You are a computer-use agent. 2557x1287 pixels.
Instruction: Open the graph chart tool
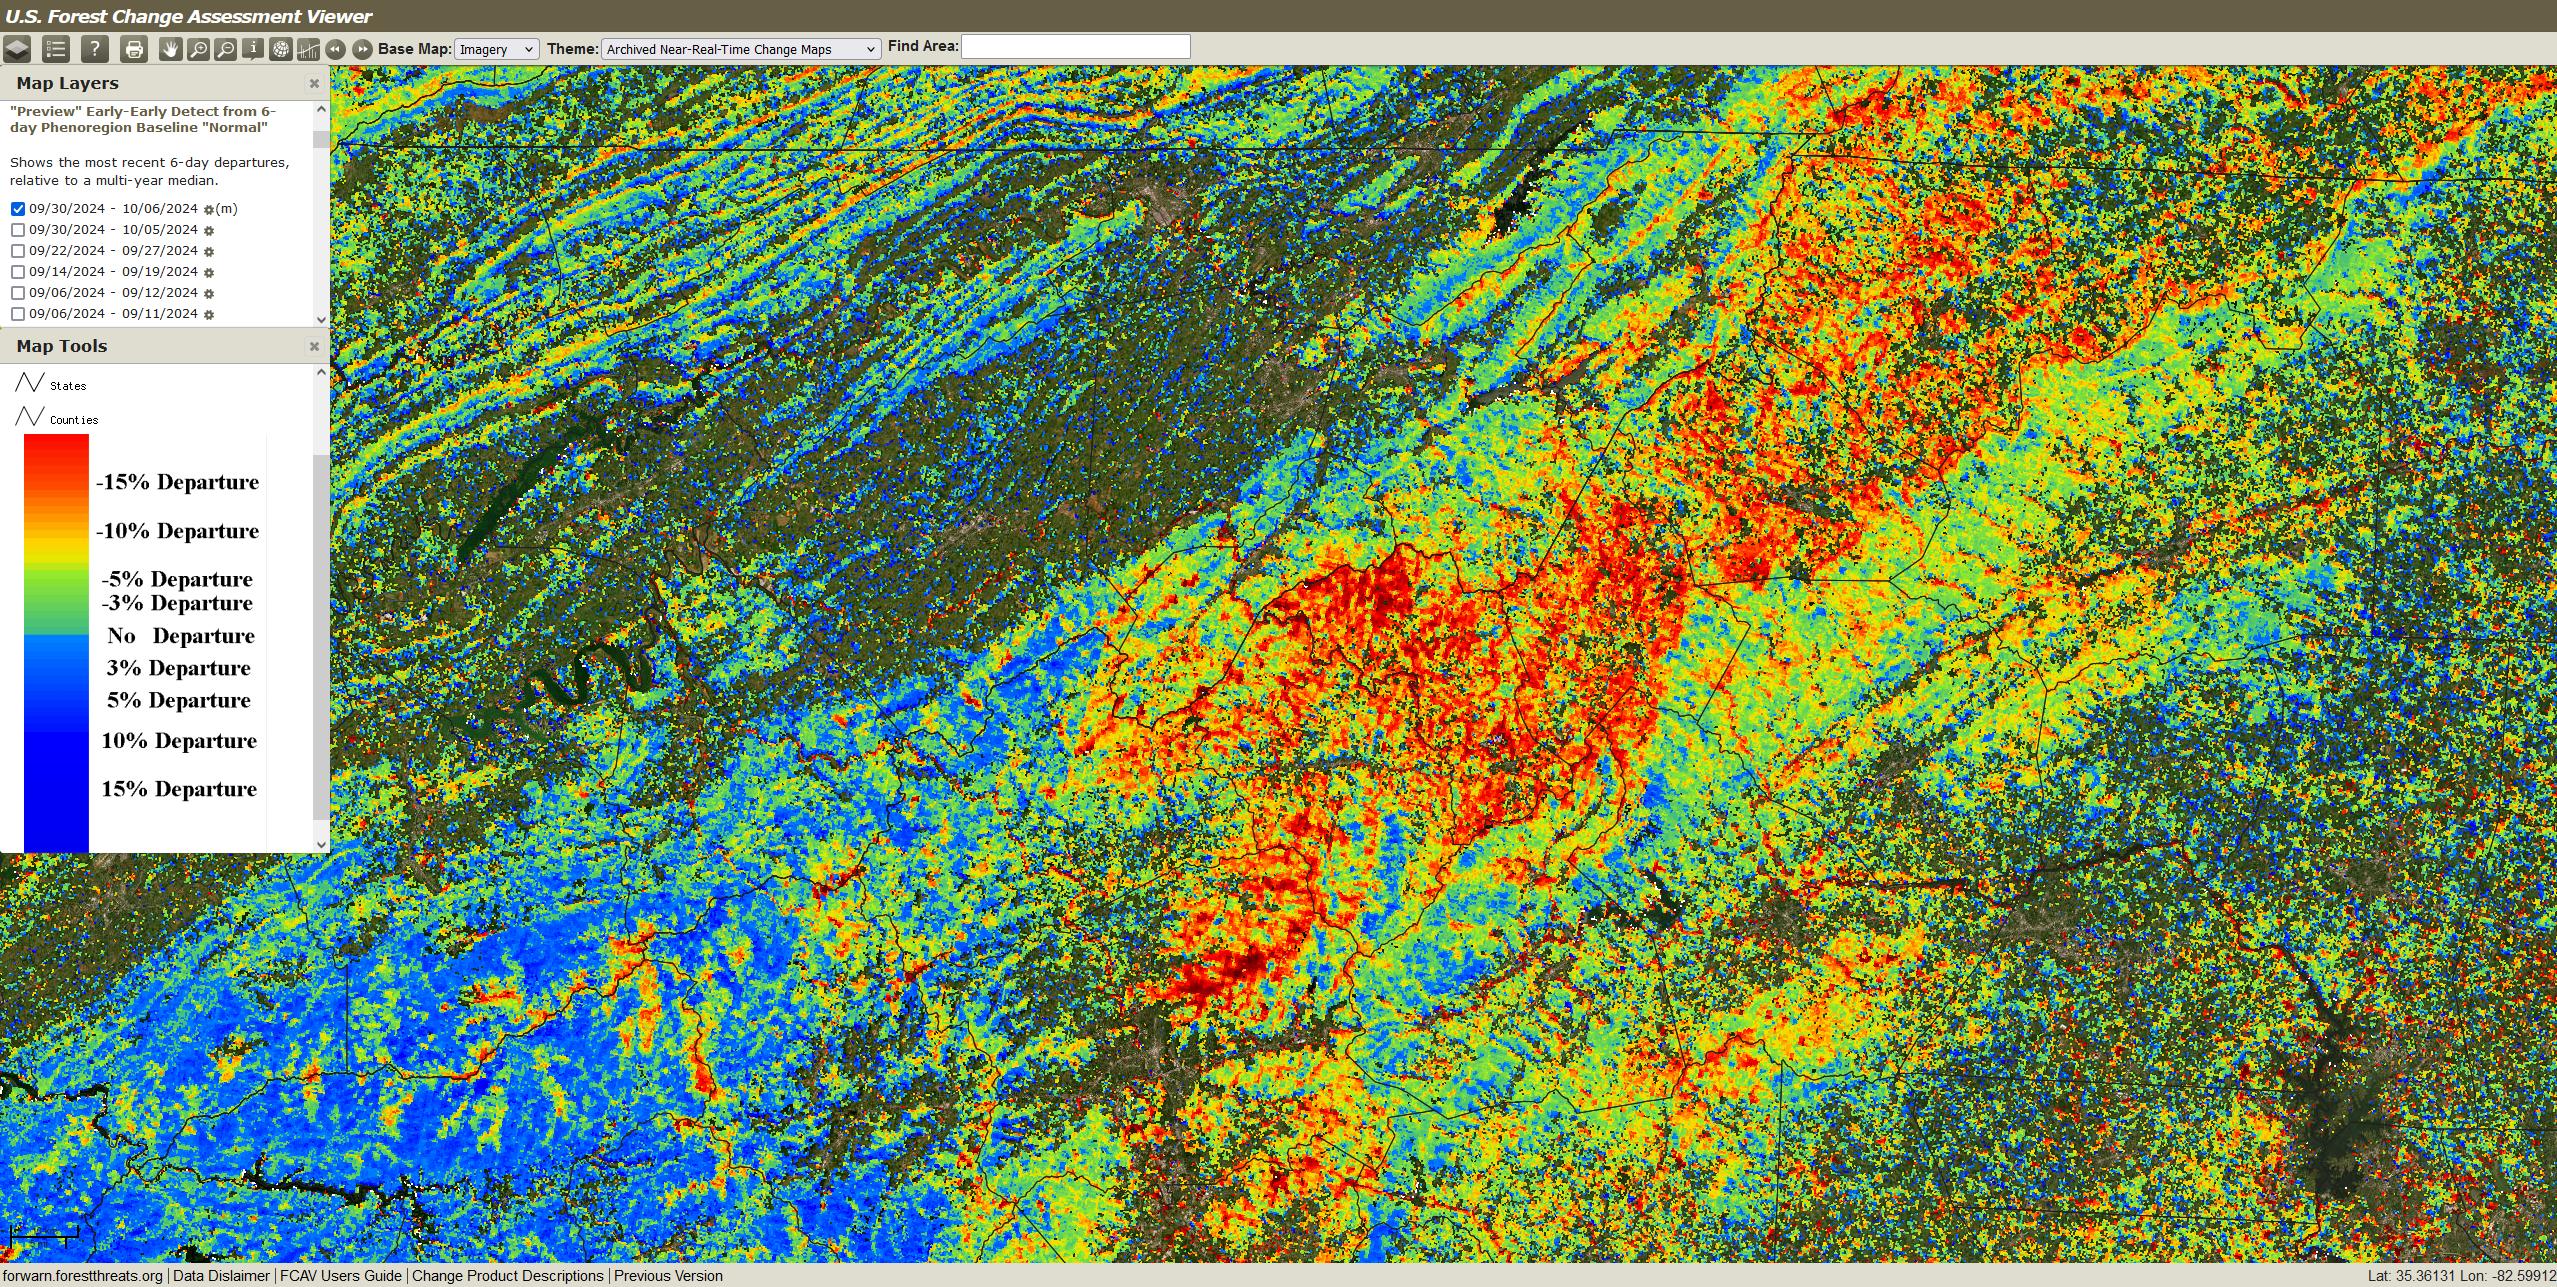click(x=308, y=49)
